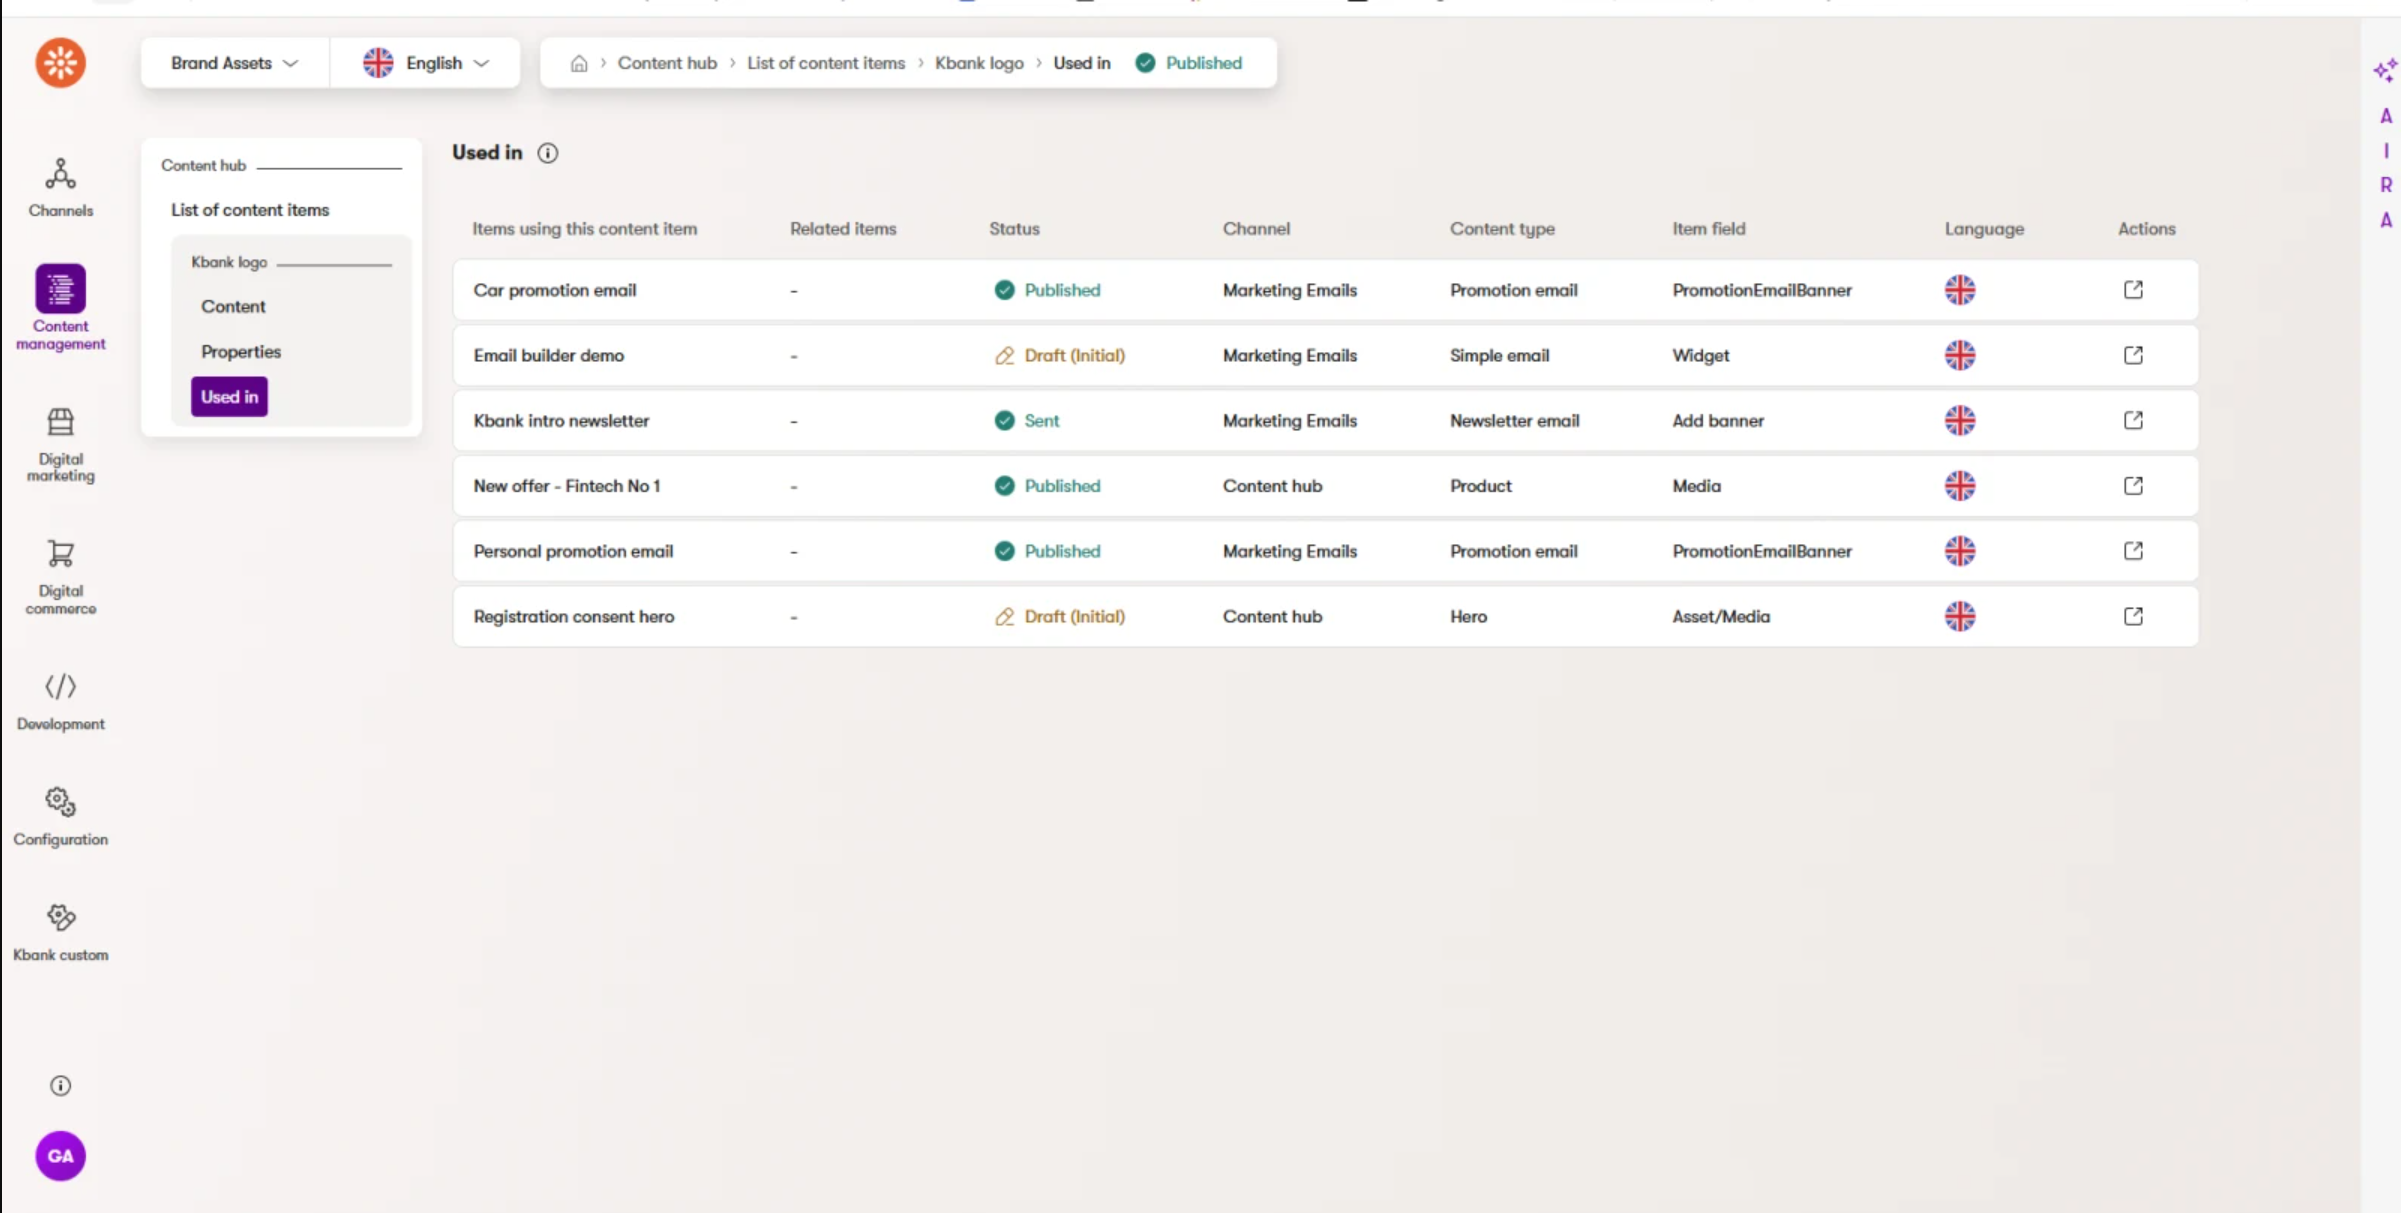Image resolution: width=2401 pixels, height=1213 pixels.
Task: Switch to the Content tab under Kbank logo
Action: 233,306
